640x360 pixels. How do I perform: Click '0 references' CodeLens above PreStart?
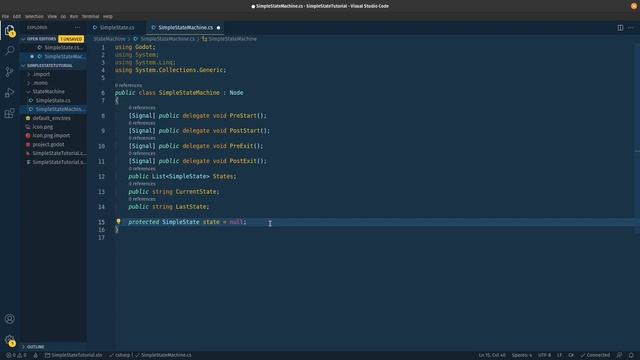pyautogui.click(x=142, y=108)
